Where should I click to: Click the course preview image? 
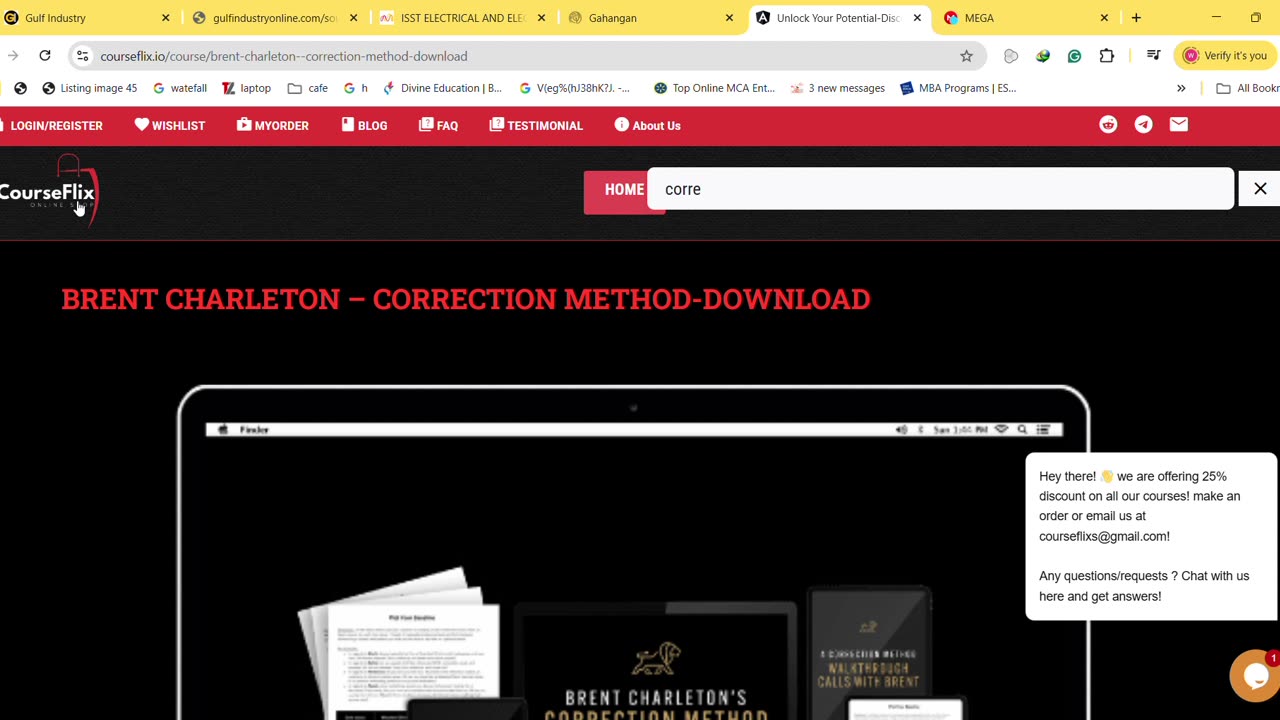(633, 552)
